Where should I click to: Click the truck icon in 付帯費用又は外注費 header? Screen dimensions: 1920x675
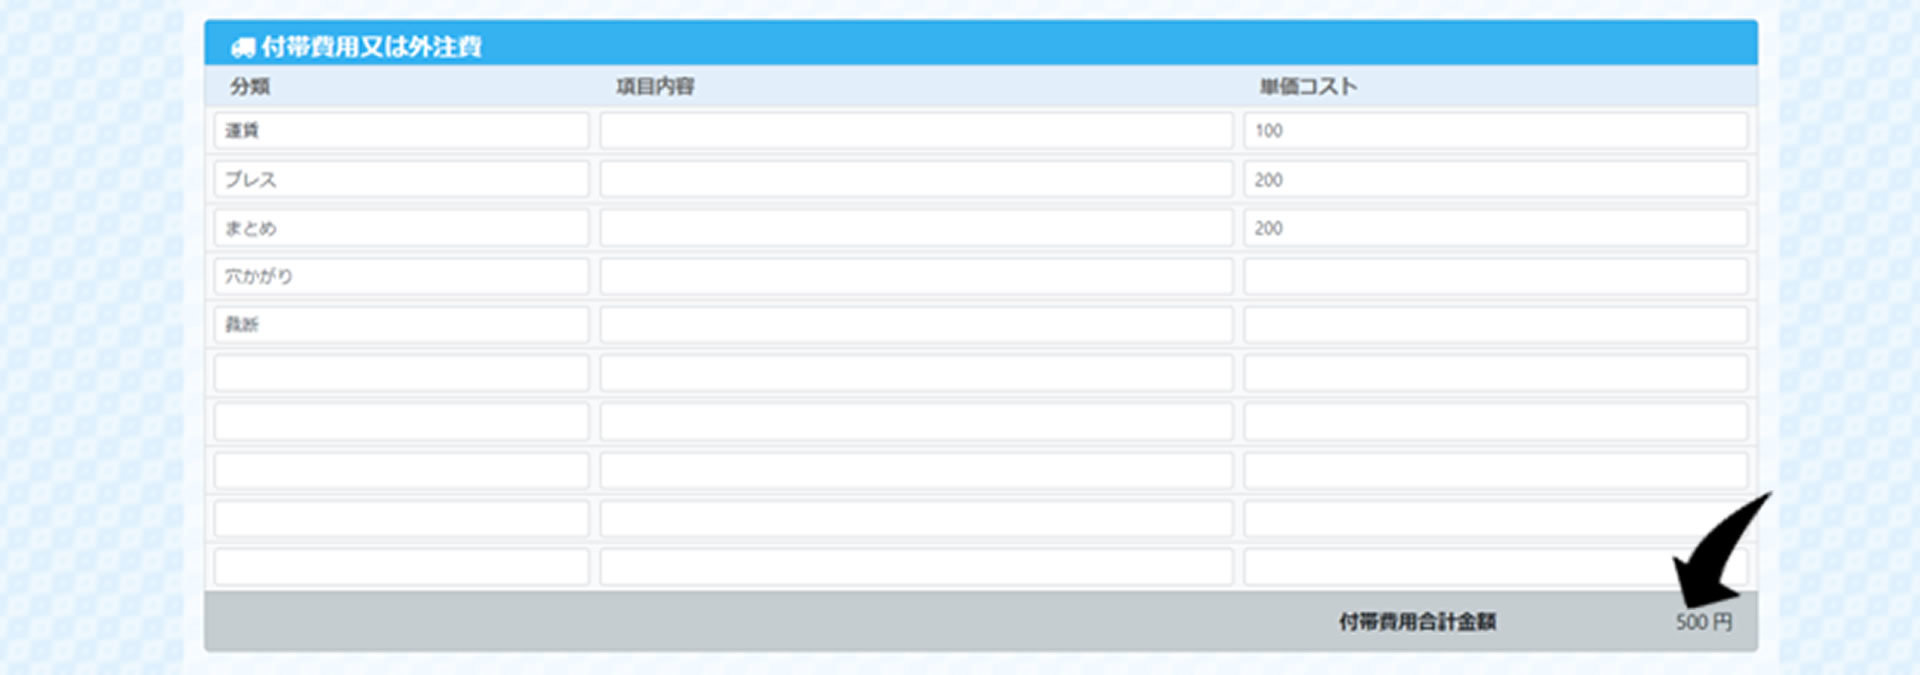[243, 47]
